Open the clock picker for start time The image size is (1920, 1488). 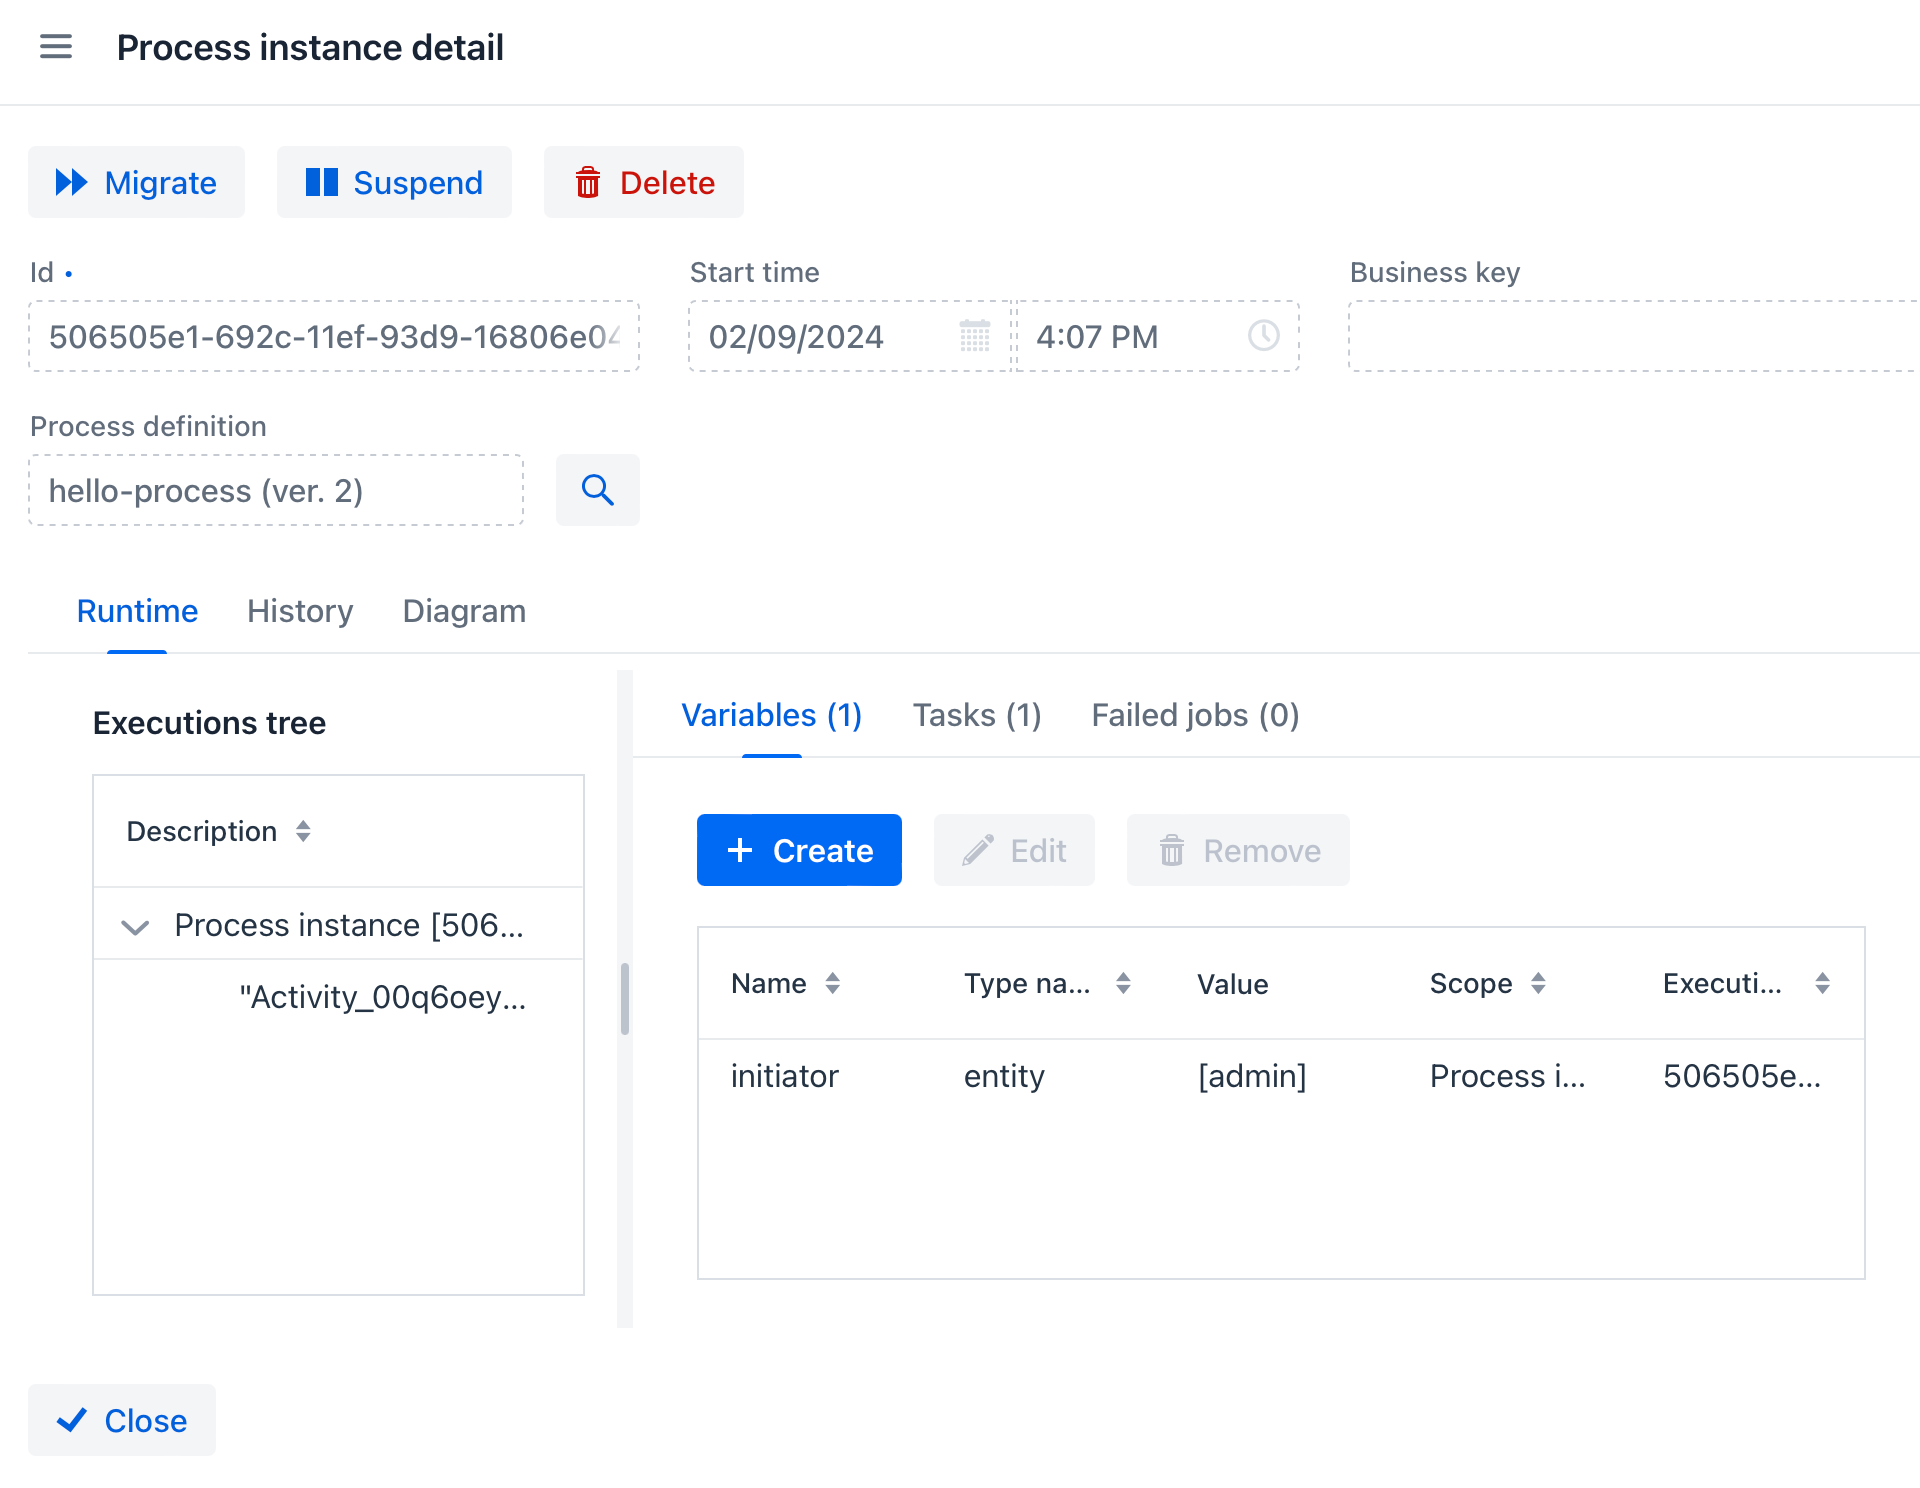pos(1263,337)
